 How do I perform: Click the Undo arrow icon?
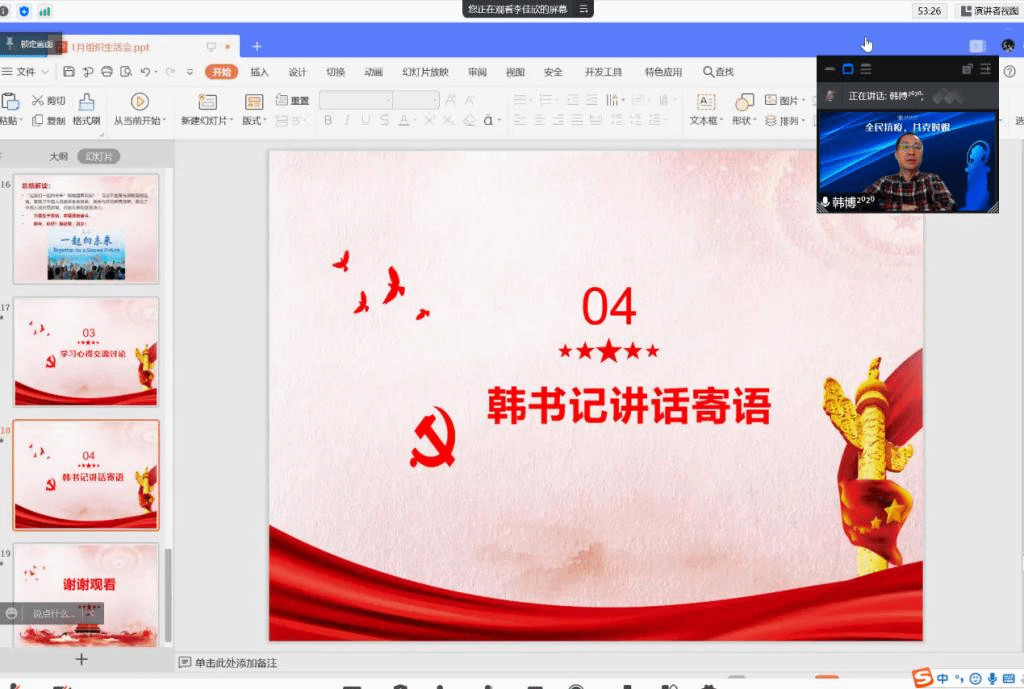click(146, 72)
